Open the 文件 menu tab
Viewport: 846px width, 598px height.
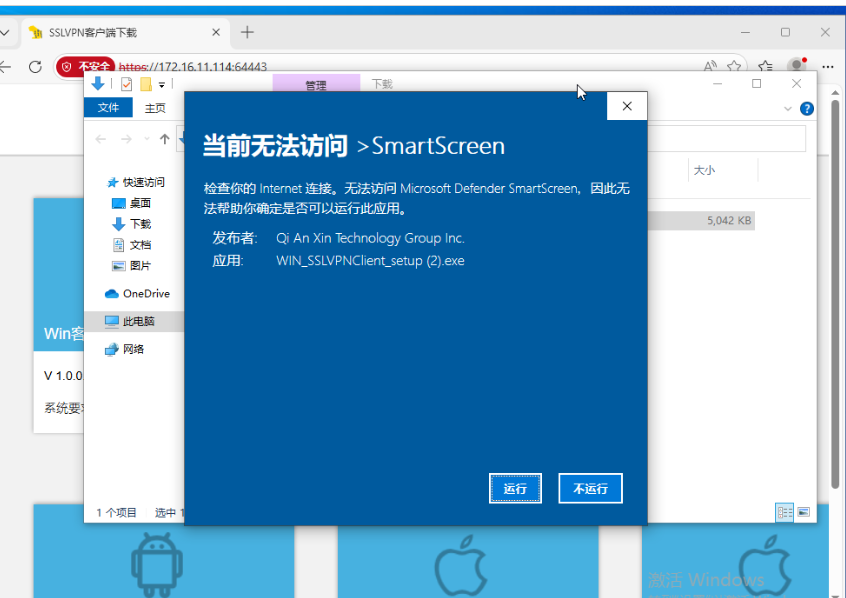108,107
